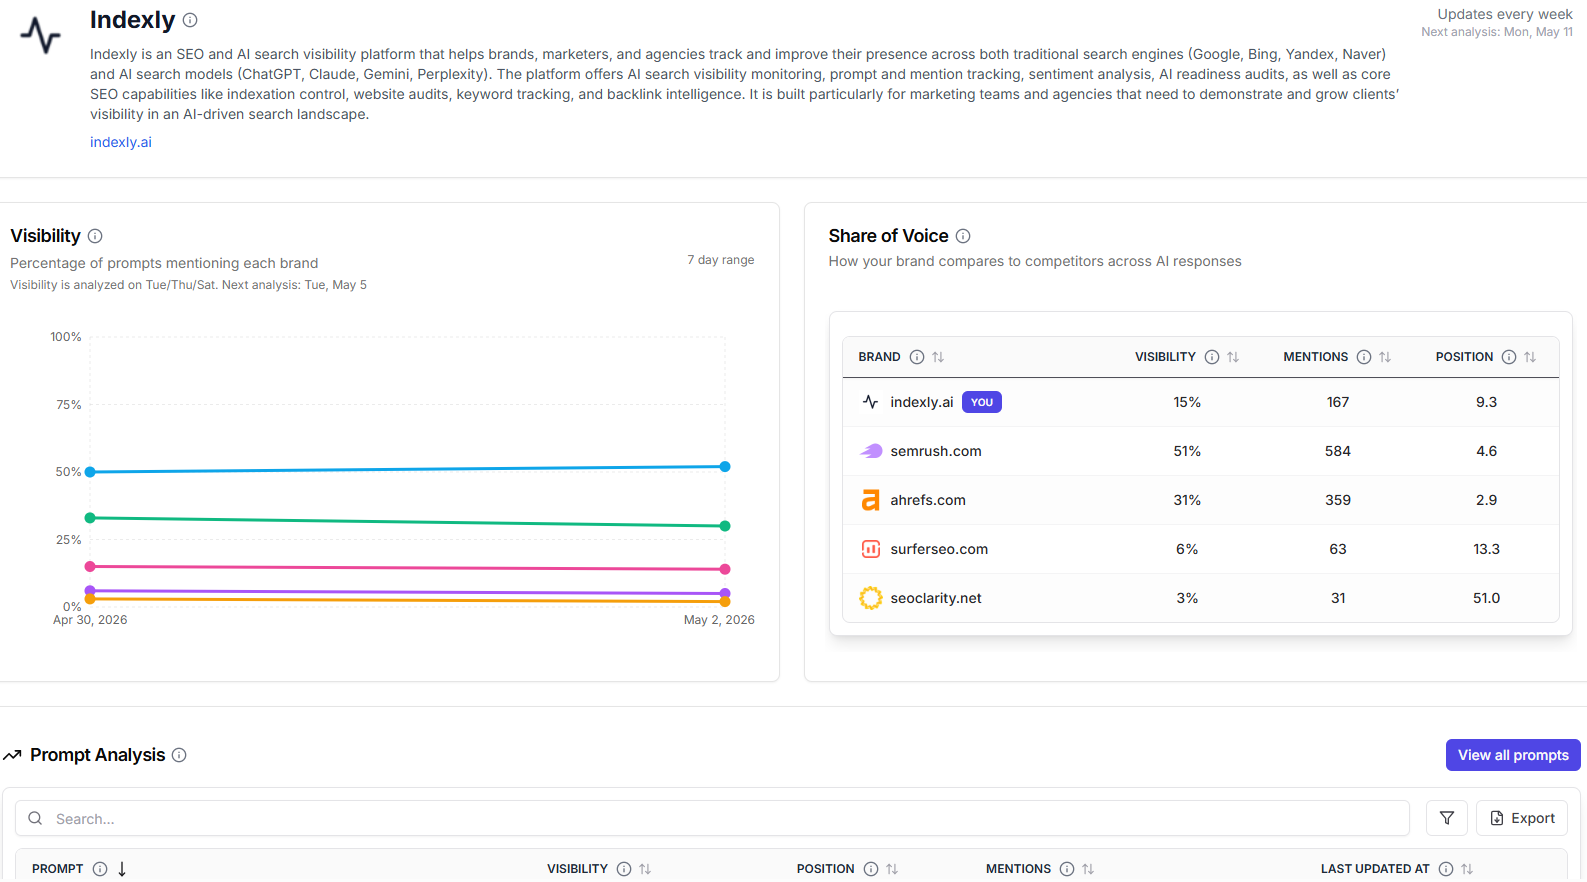Image resolution: width=1587 pixels, height=882 pixels.
Task: Click info icon in LAST UPDATED AT header
Action: pyautogui.click(x=1446, y=869)
